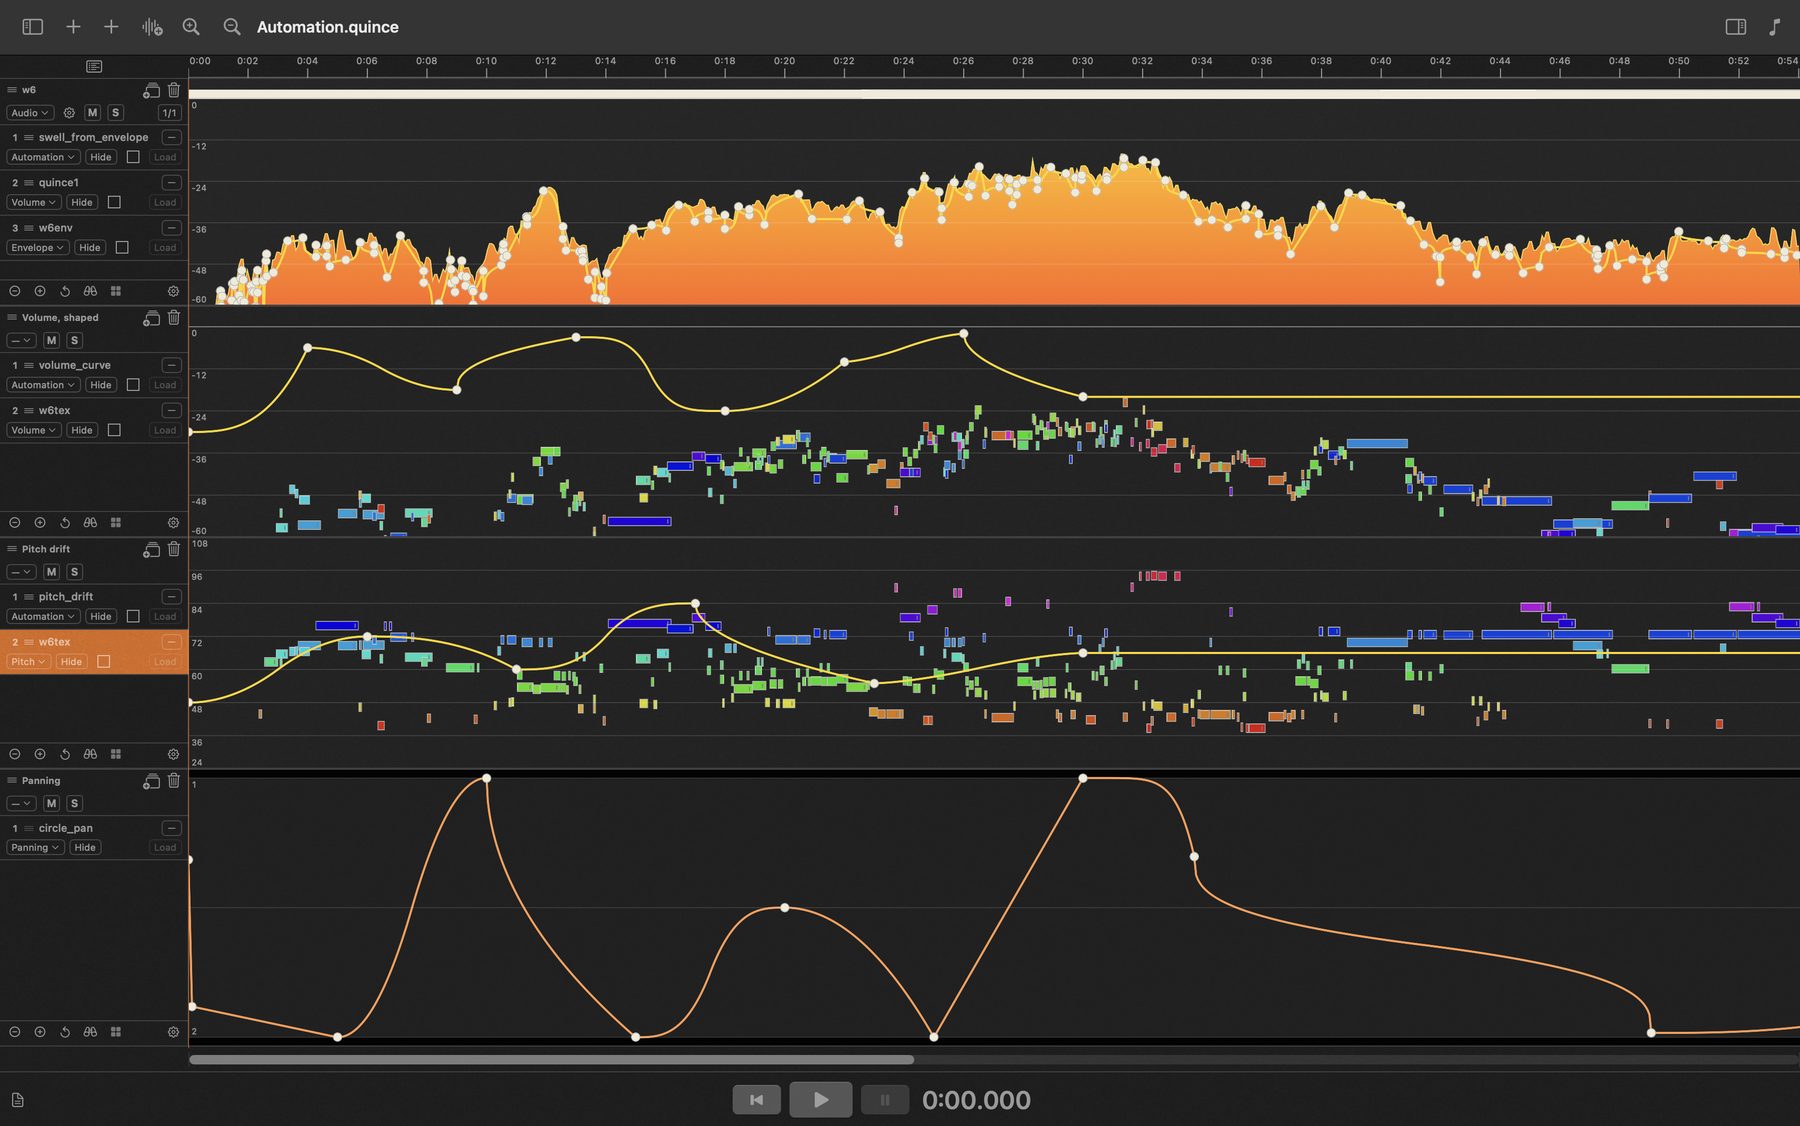Tick the swell_from_envelope layer checkbox
The width and height of the screenshot is (1800, 1126).
[133, 157]
